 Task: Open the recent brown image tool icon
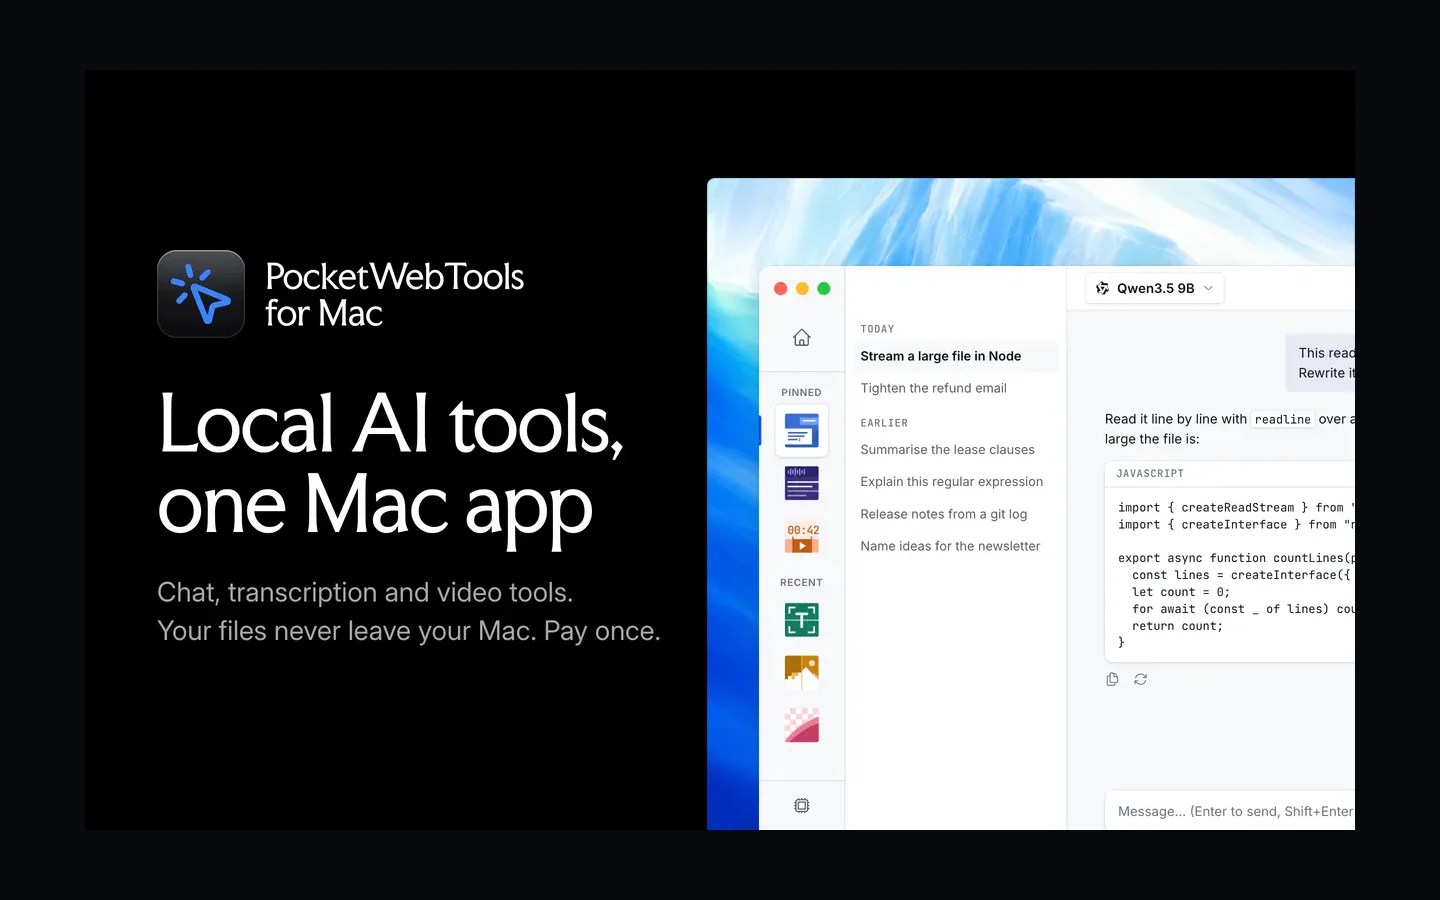coord(802,673)
